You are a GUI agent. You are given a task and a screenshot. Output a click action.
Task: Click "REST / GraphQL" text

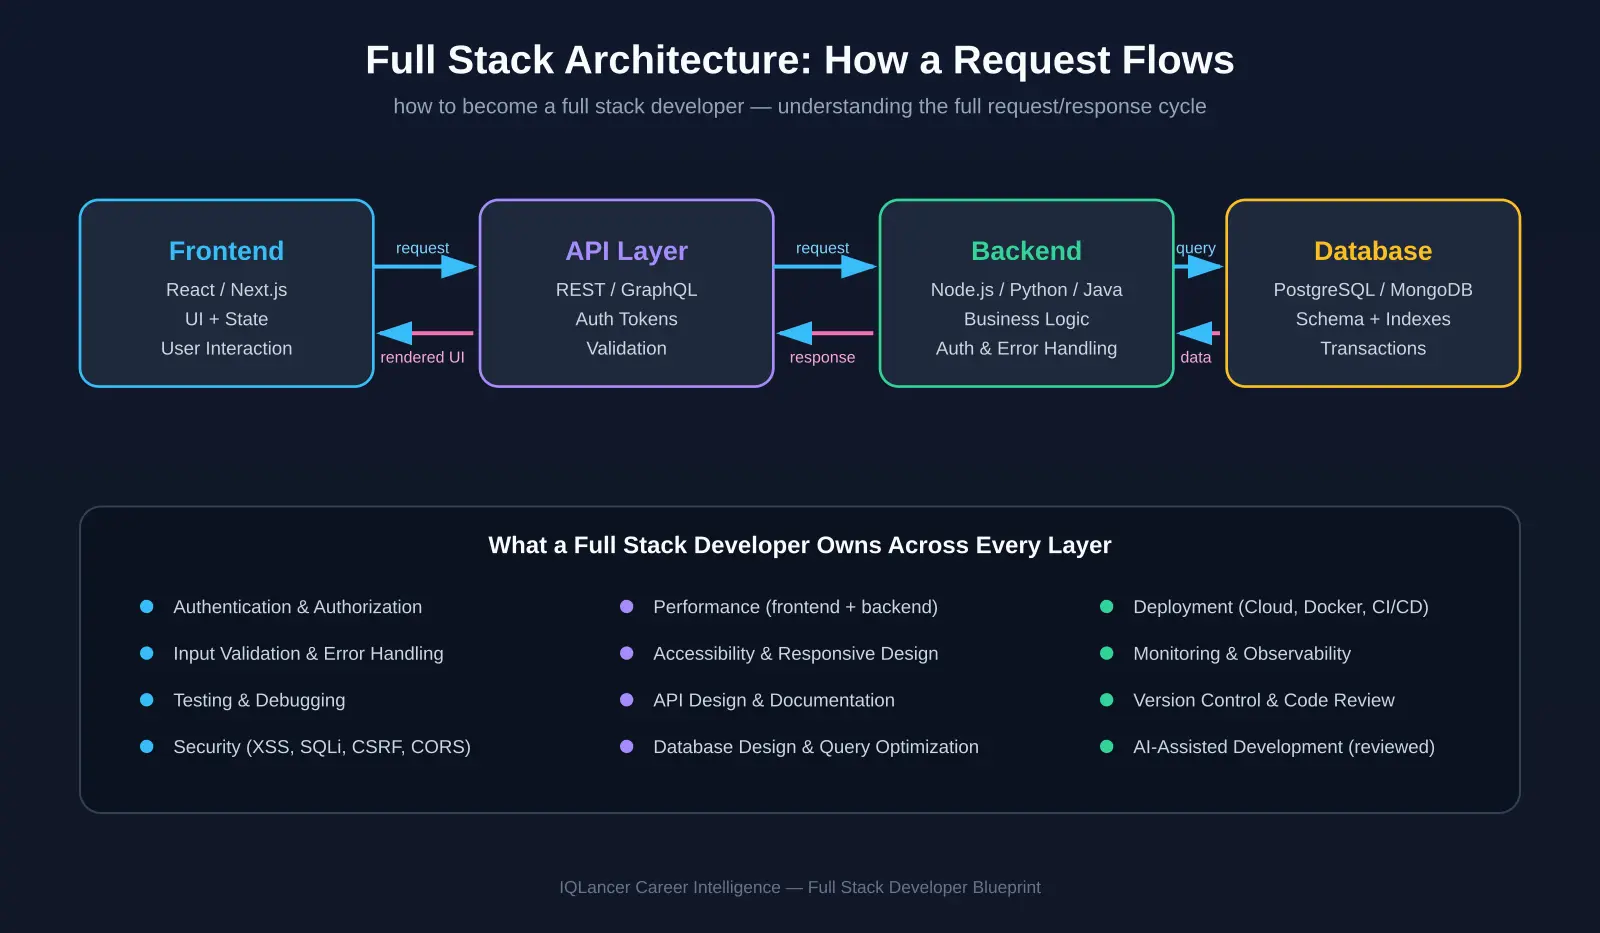[626, 290]
